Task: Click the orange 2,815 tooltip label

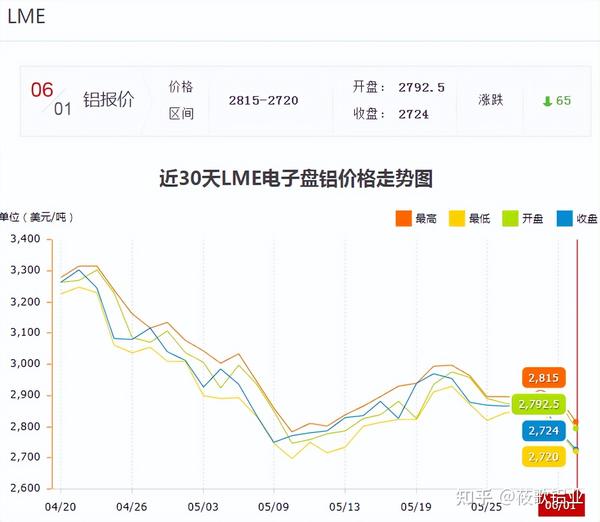Action: (543, 378)
